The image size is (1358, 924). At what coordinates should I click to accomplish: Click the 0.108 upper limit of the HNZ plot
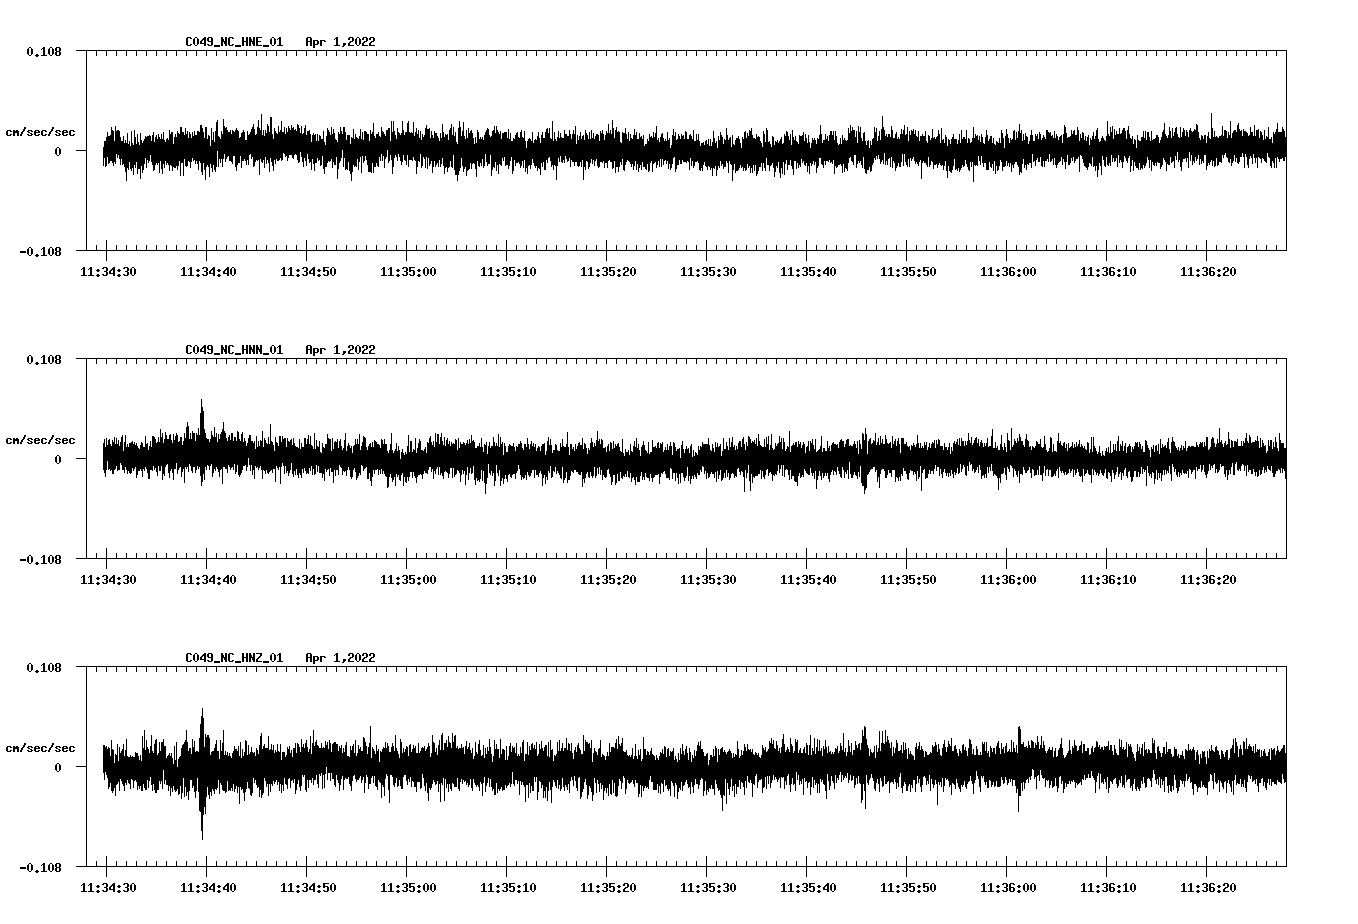coord(43,667)
